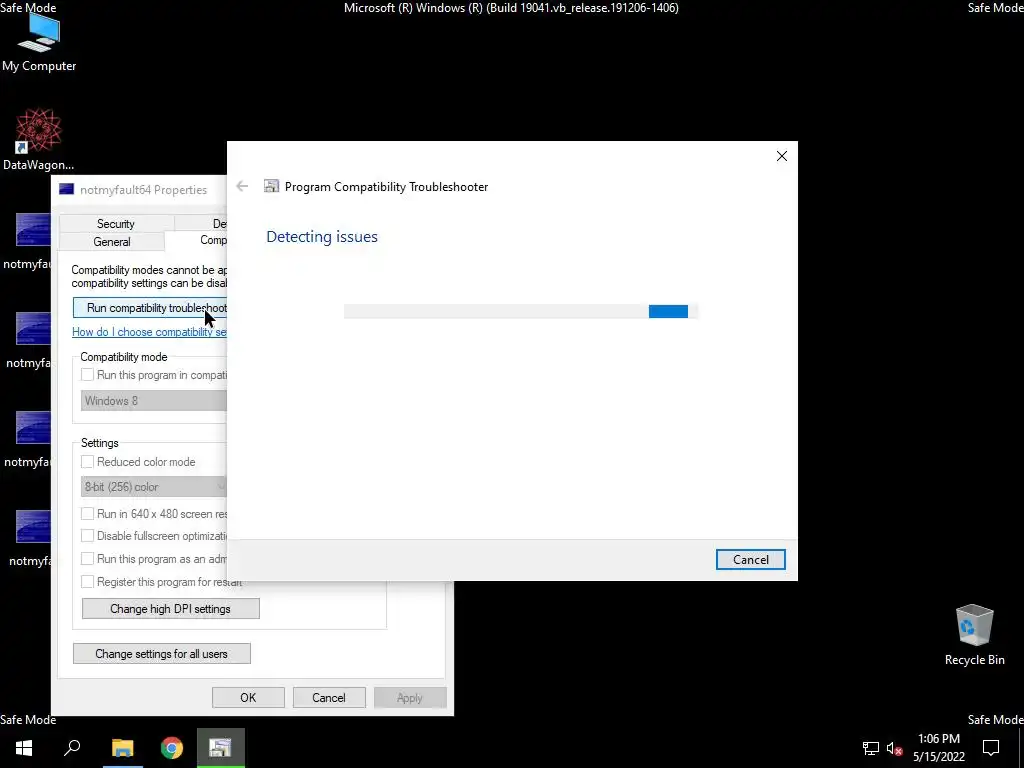Viewport: 1024px width, 768px height.
Task: Launch Google Chrome from taskbar
Action: [x=172, y=748]
